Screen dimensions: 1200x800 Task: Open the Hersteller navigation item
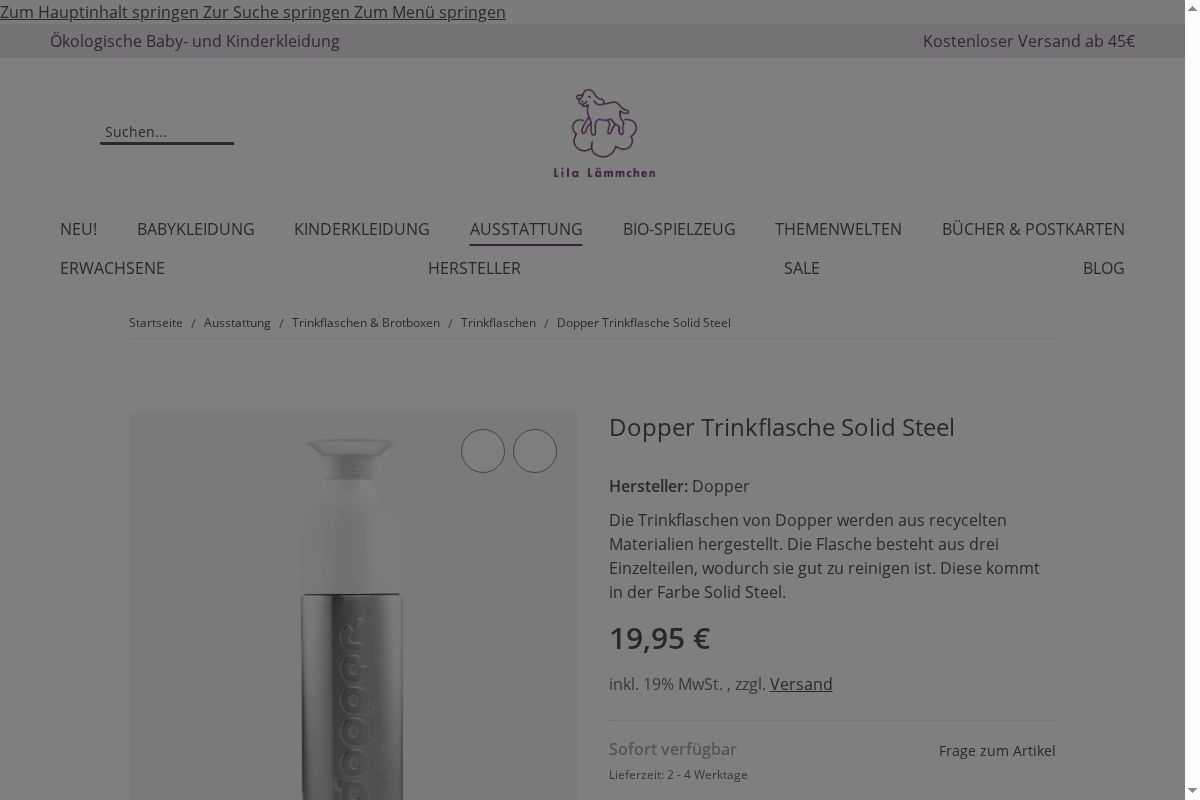click(474, 268)
